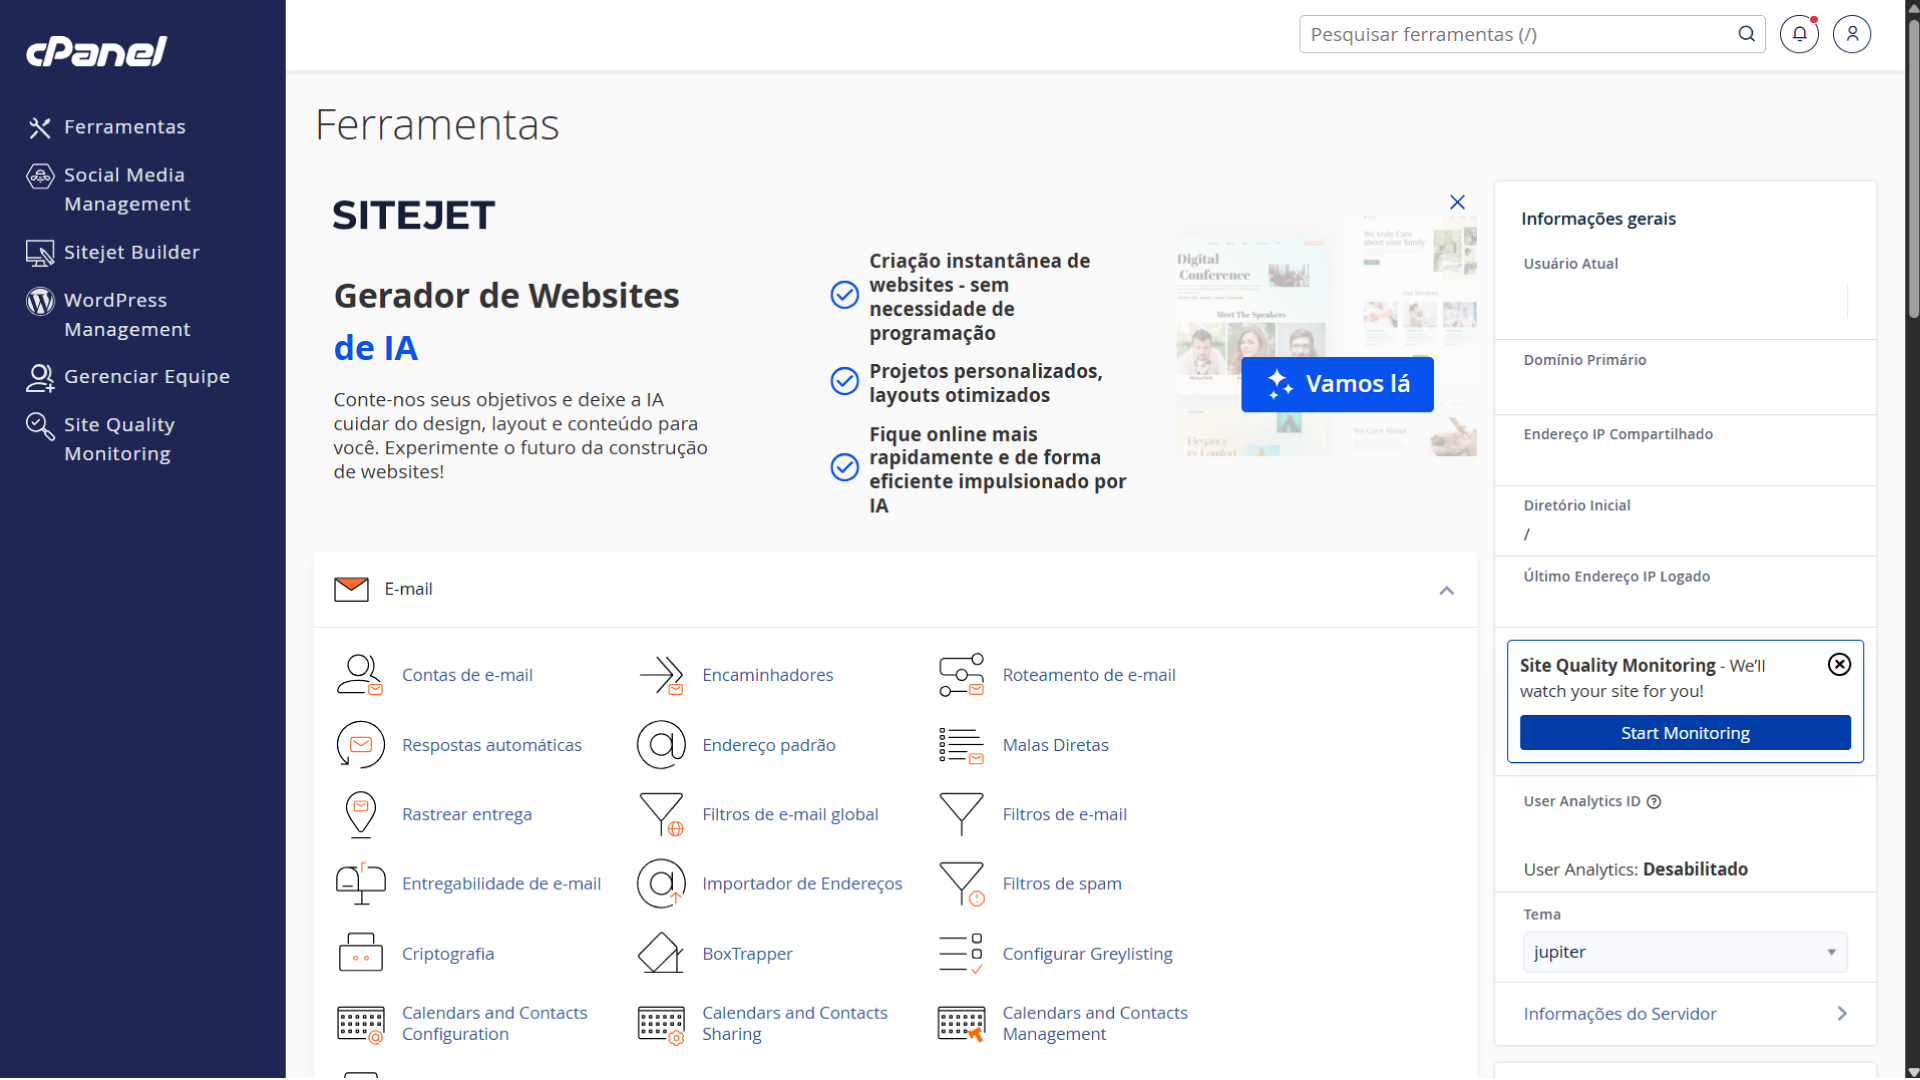This screenshot has height=1080, width=1920.
Task: Click the Vamos lá button
Action: pyautogui.click(x=1337, y=384)
